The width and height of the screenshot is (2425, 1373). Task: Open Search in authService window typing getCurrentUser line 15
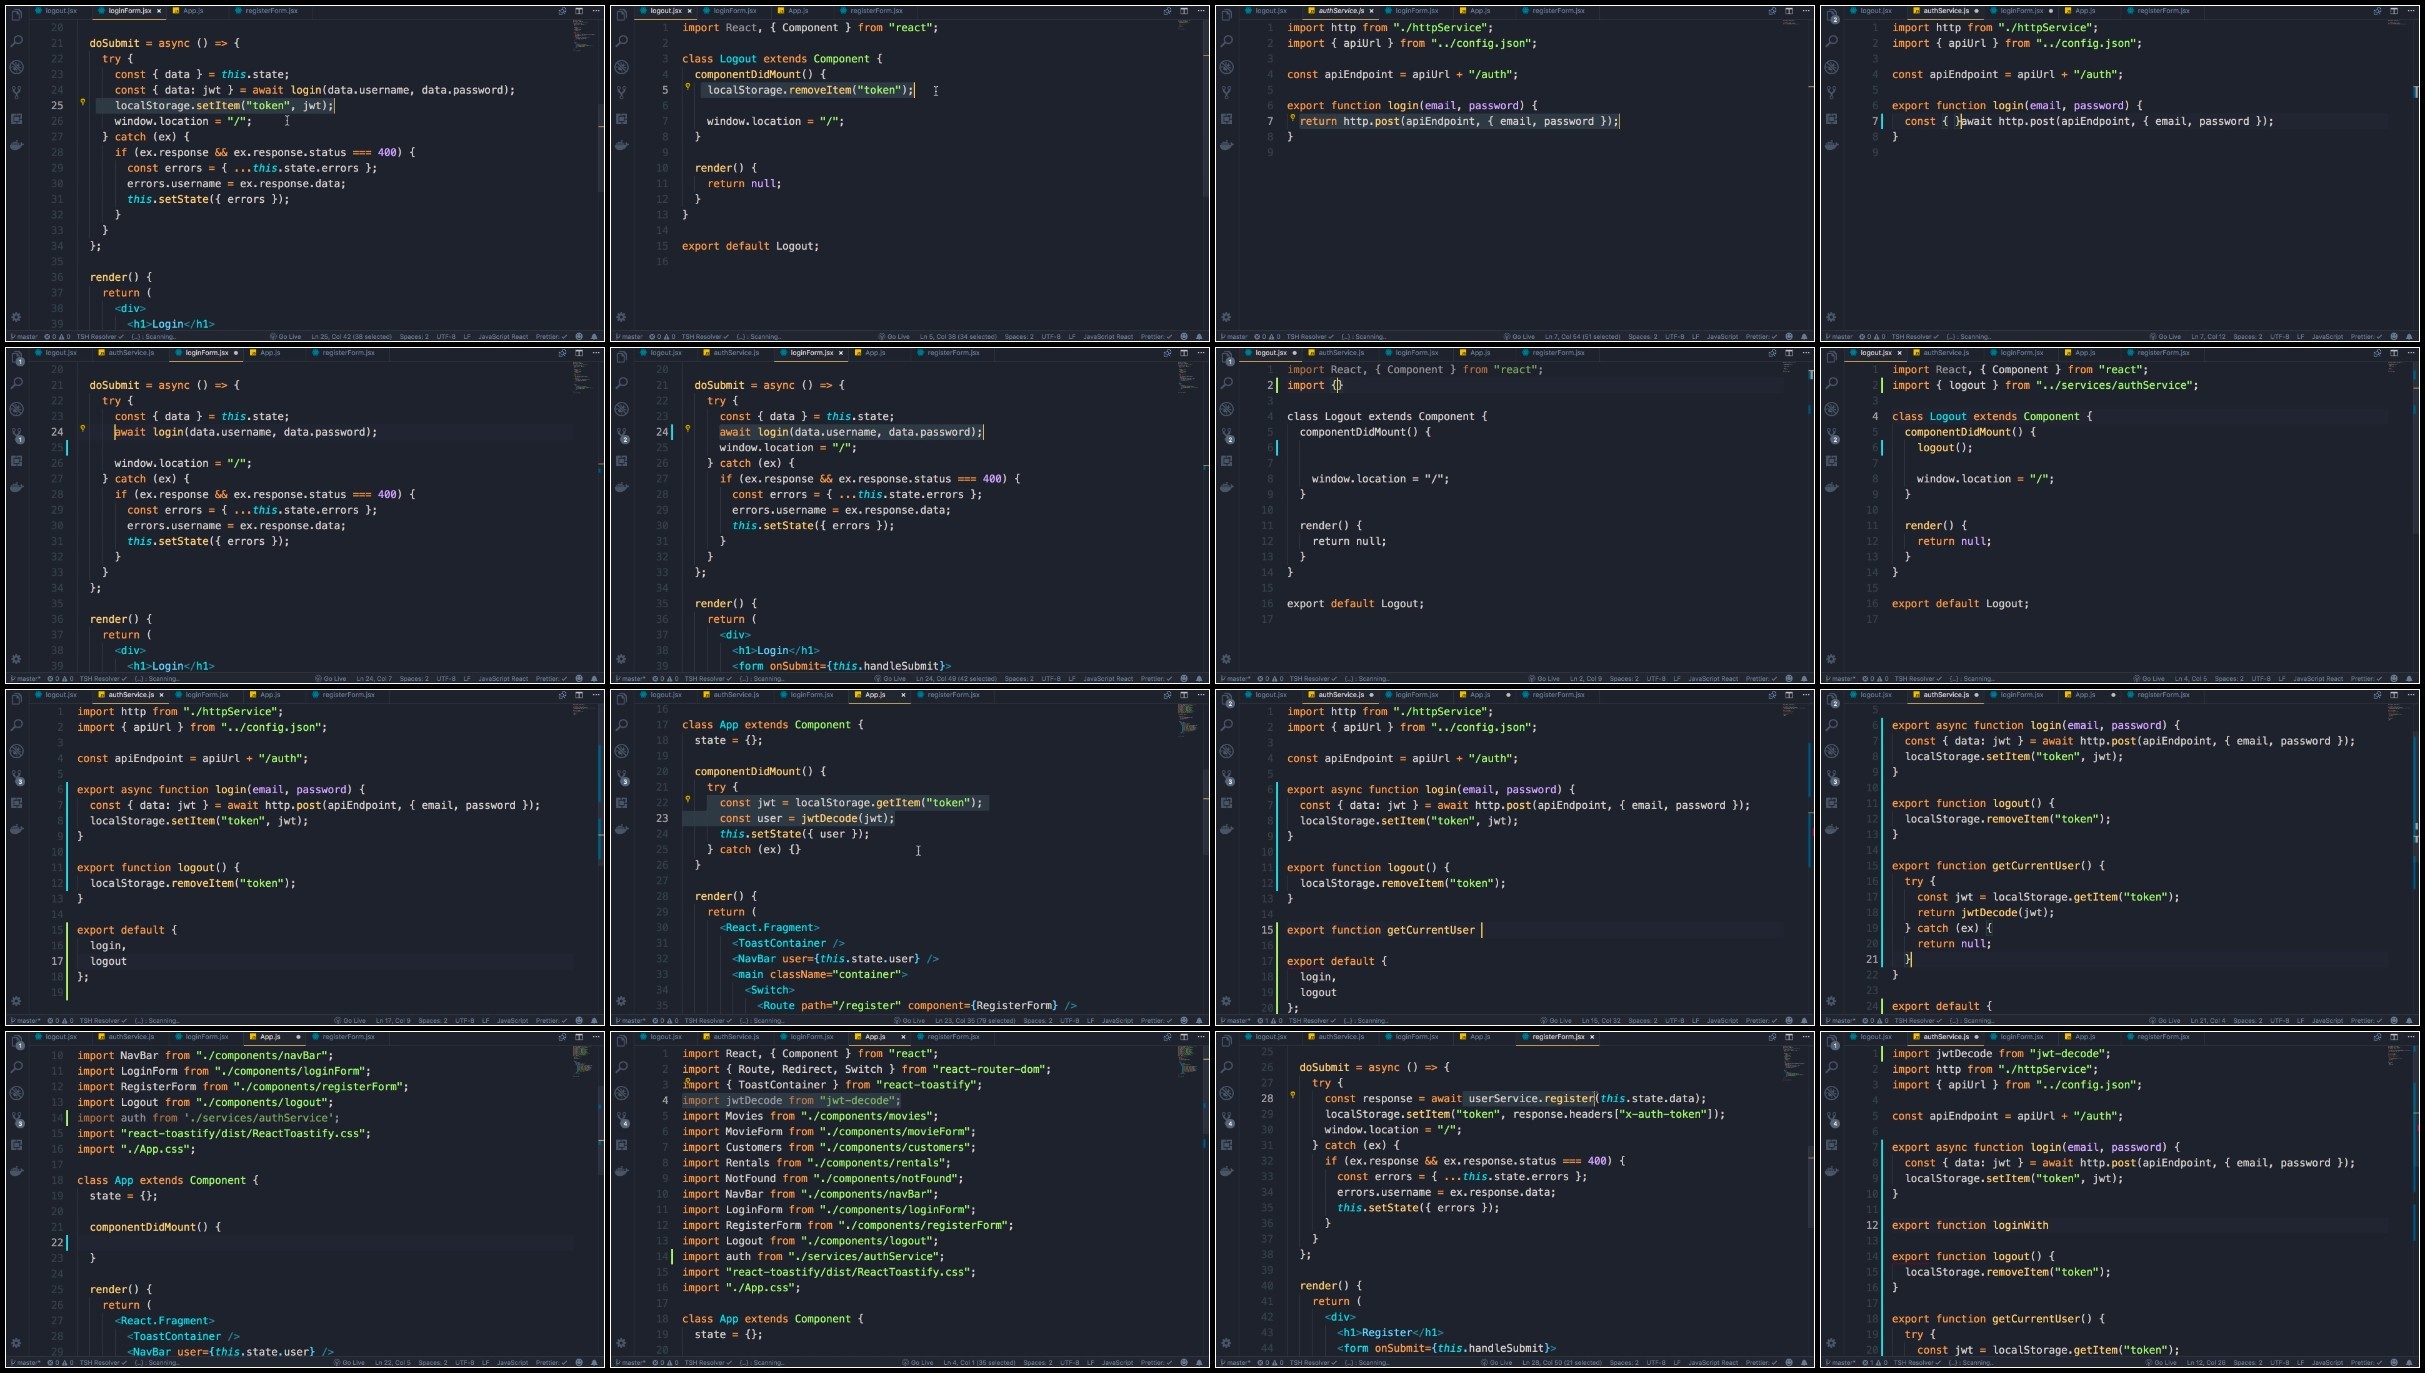pyautogui.click(x=1227, y=725)
